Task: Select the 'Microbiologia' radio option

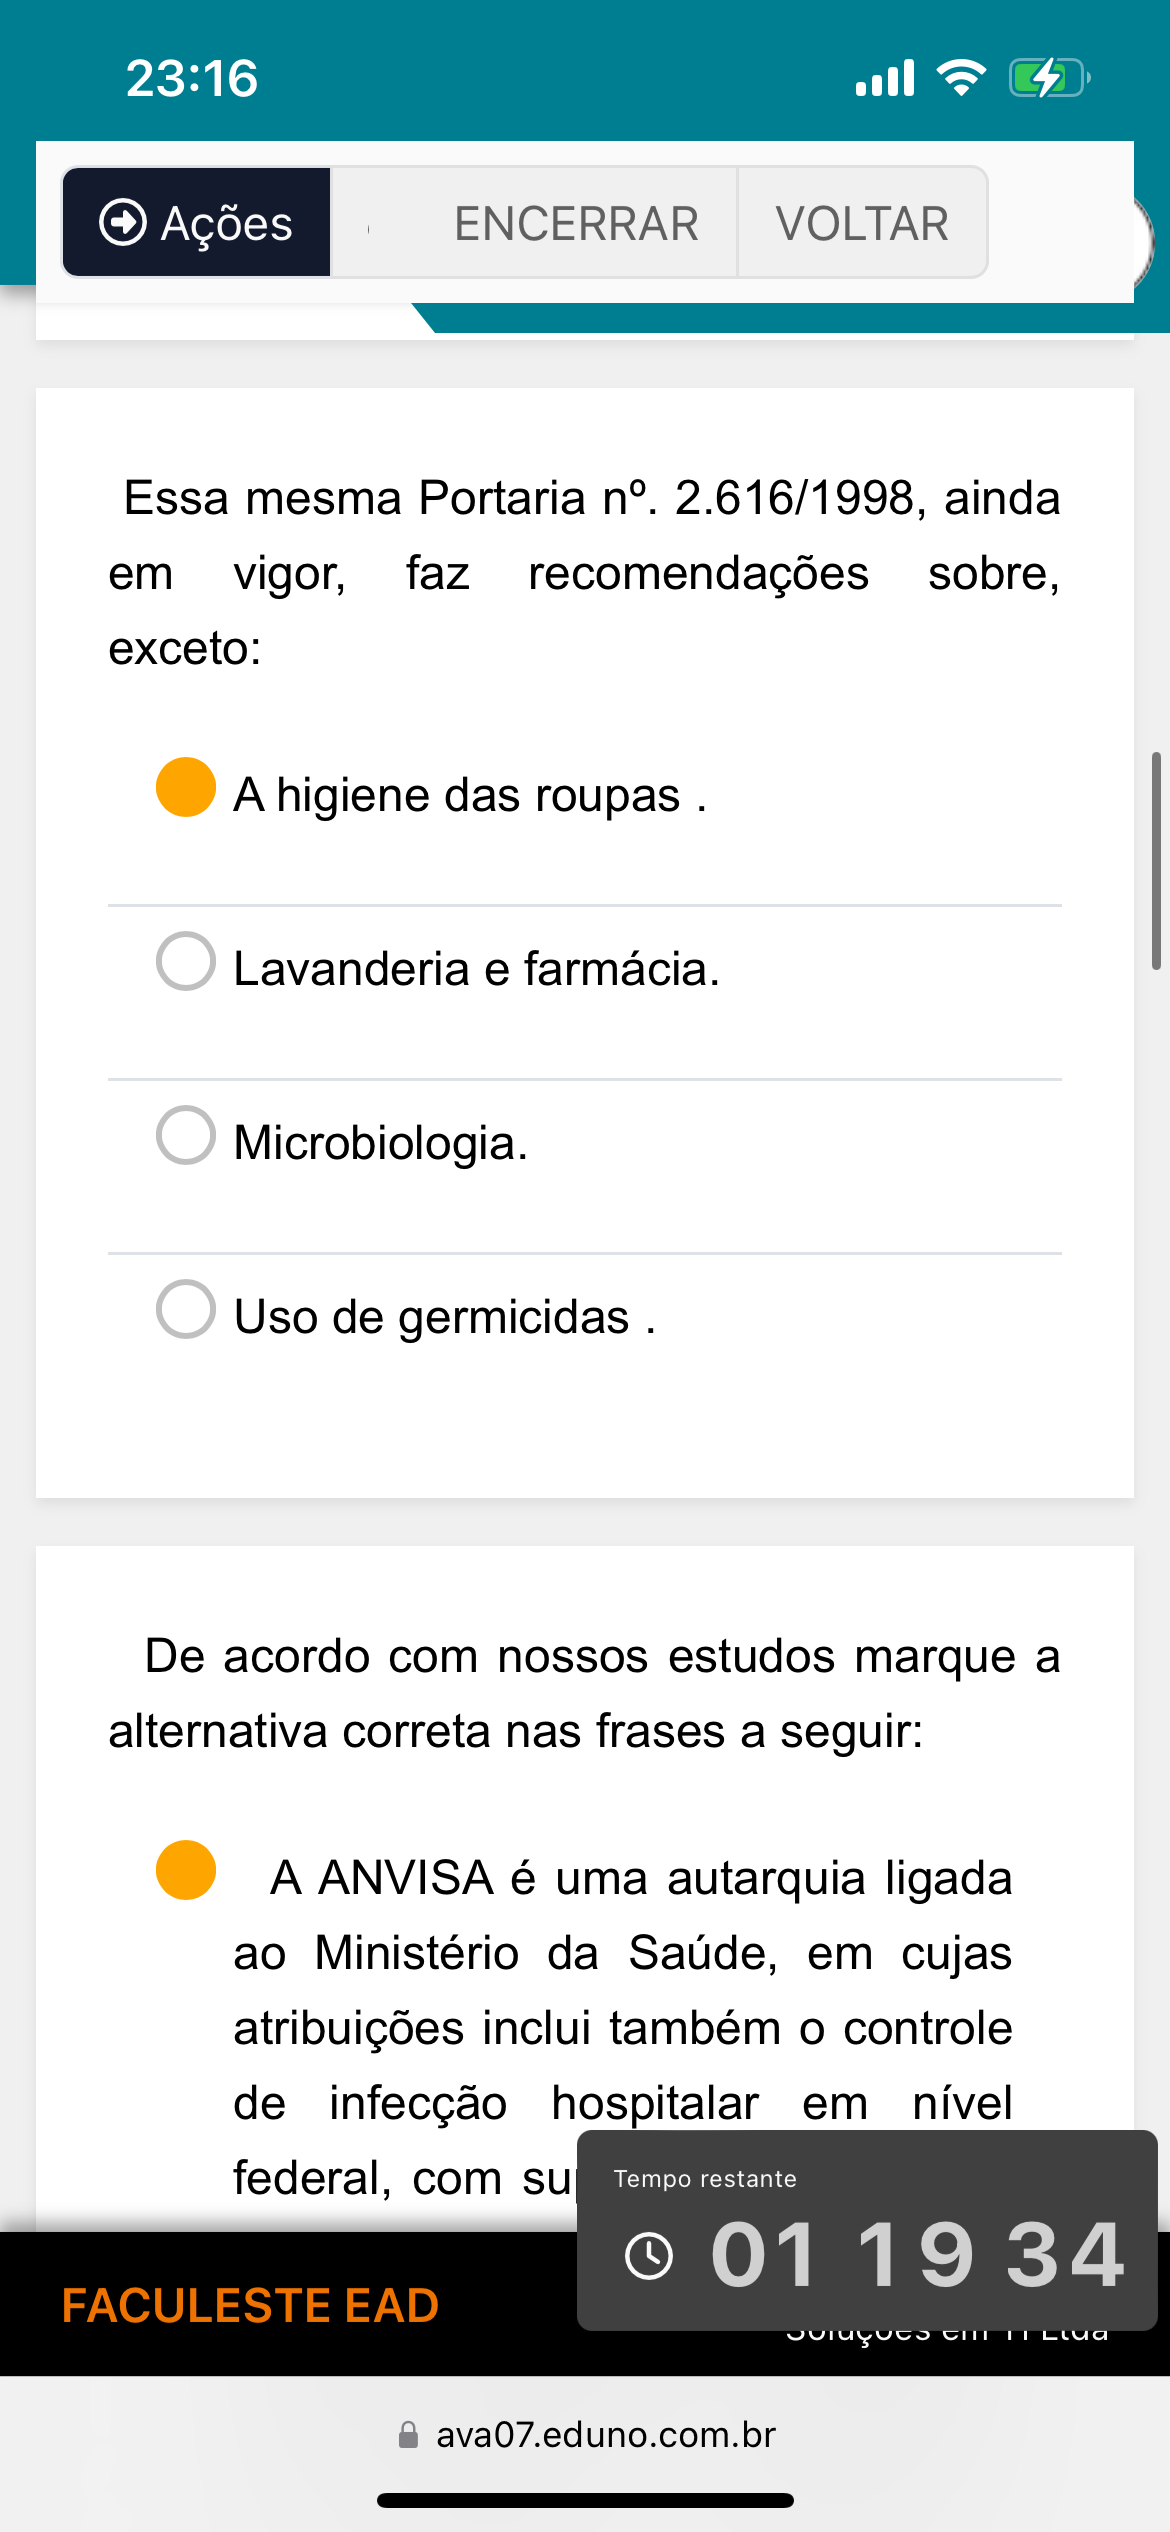Action: [x=186, y=1136]
